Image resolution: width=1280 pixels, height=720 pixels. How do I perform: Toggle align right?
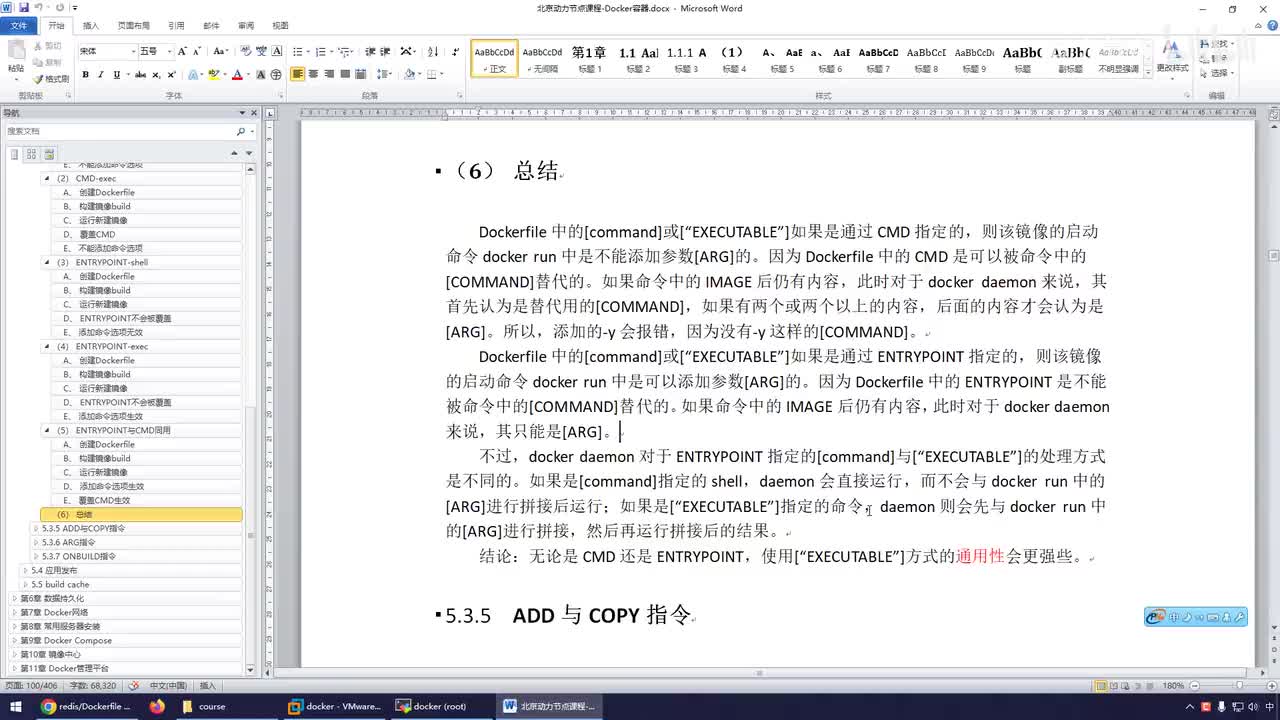click(329, 74)
